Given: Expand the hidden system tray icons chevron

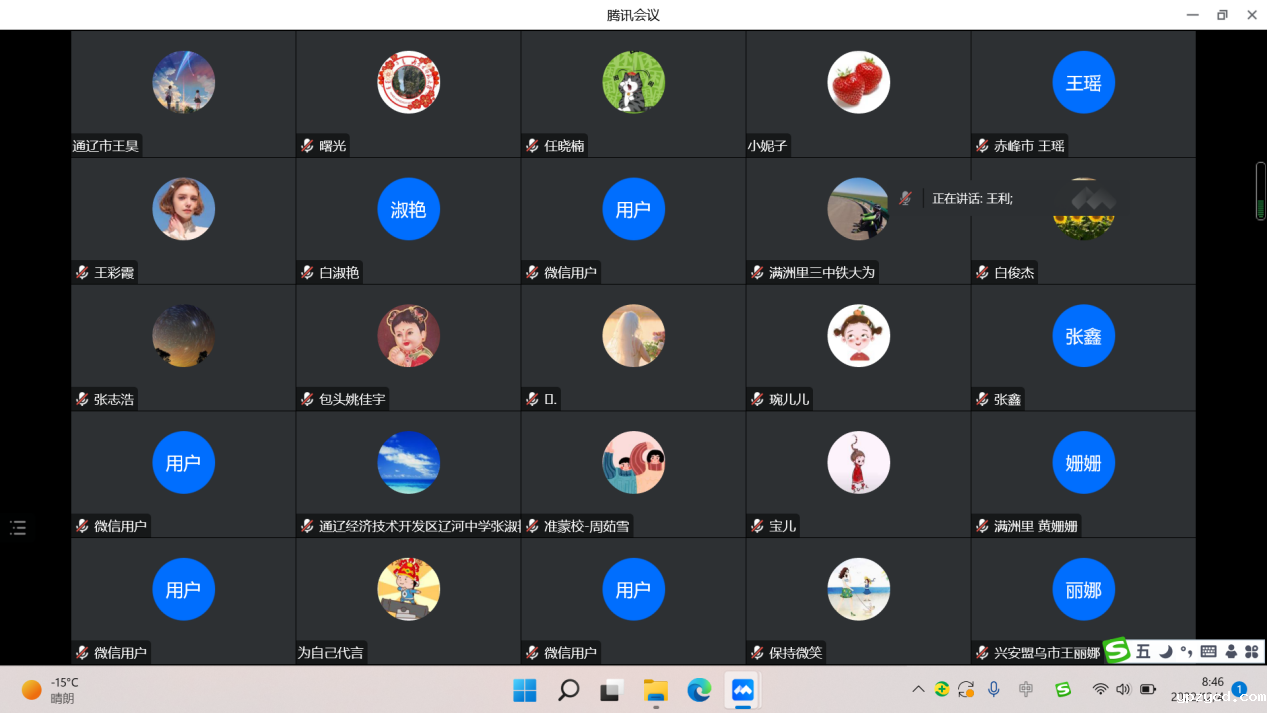Looking at the screenshot, I should point(918,689).
